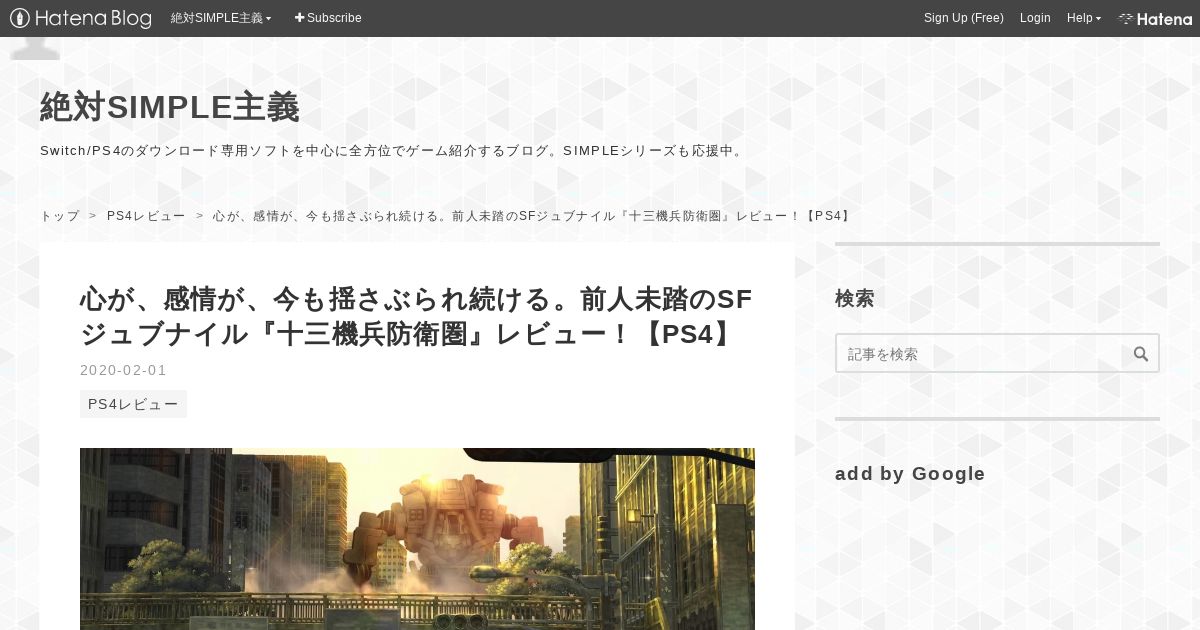Open the 十三機兵防衛圏 review article title

[416, 316]
